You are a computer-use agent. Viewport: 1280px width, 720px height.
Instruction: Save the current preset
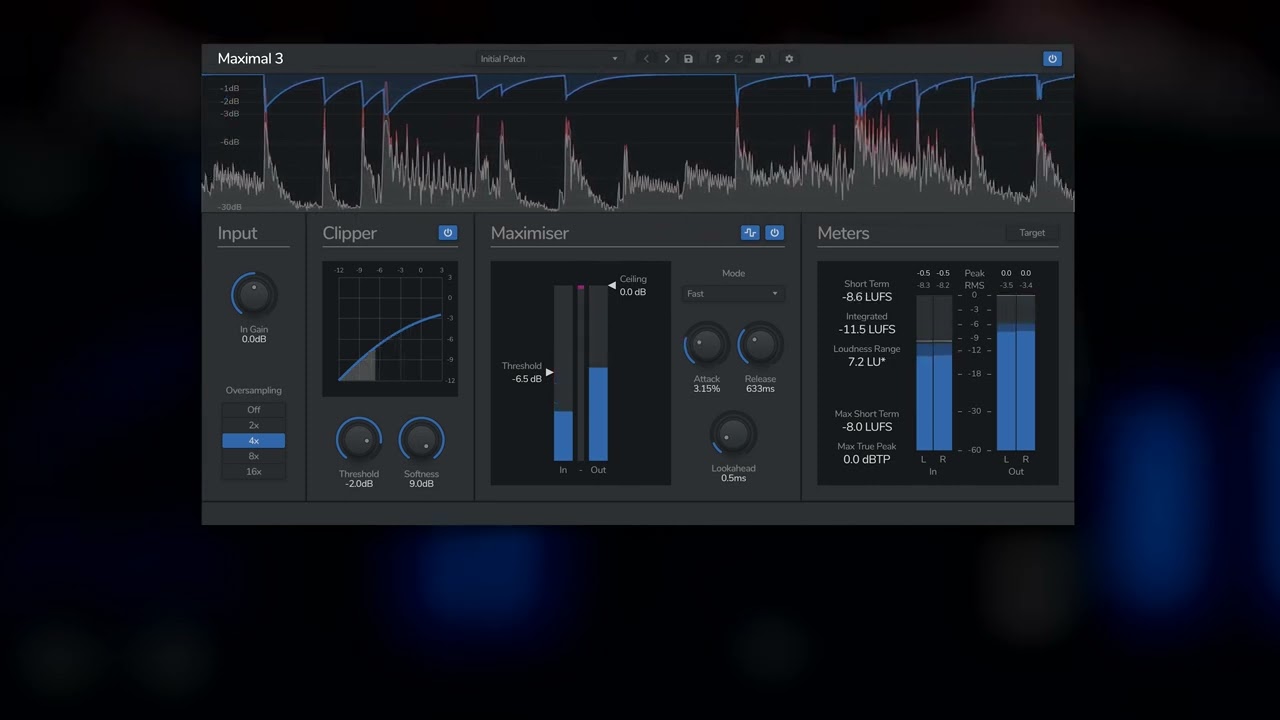(x=688, y=59)
